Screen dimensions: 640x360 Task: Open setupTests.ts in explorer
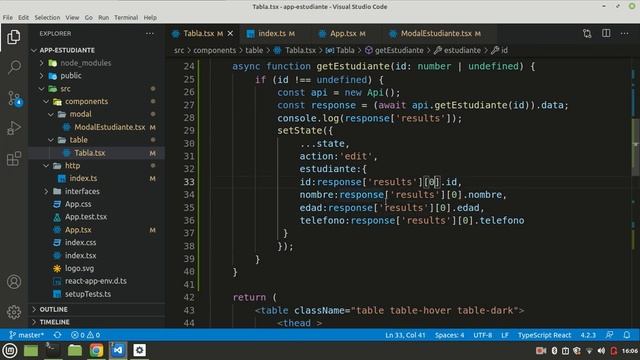(88, 294)
